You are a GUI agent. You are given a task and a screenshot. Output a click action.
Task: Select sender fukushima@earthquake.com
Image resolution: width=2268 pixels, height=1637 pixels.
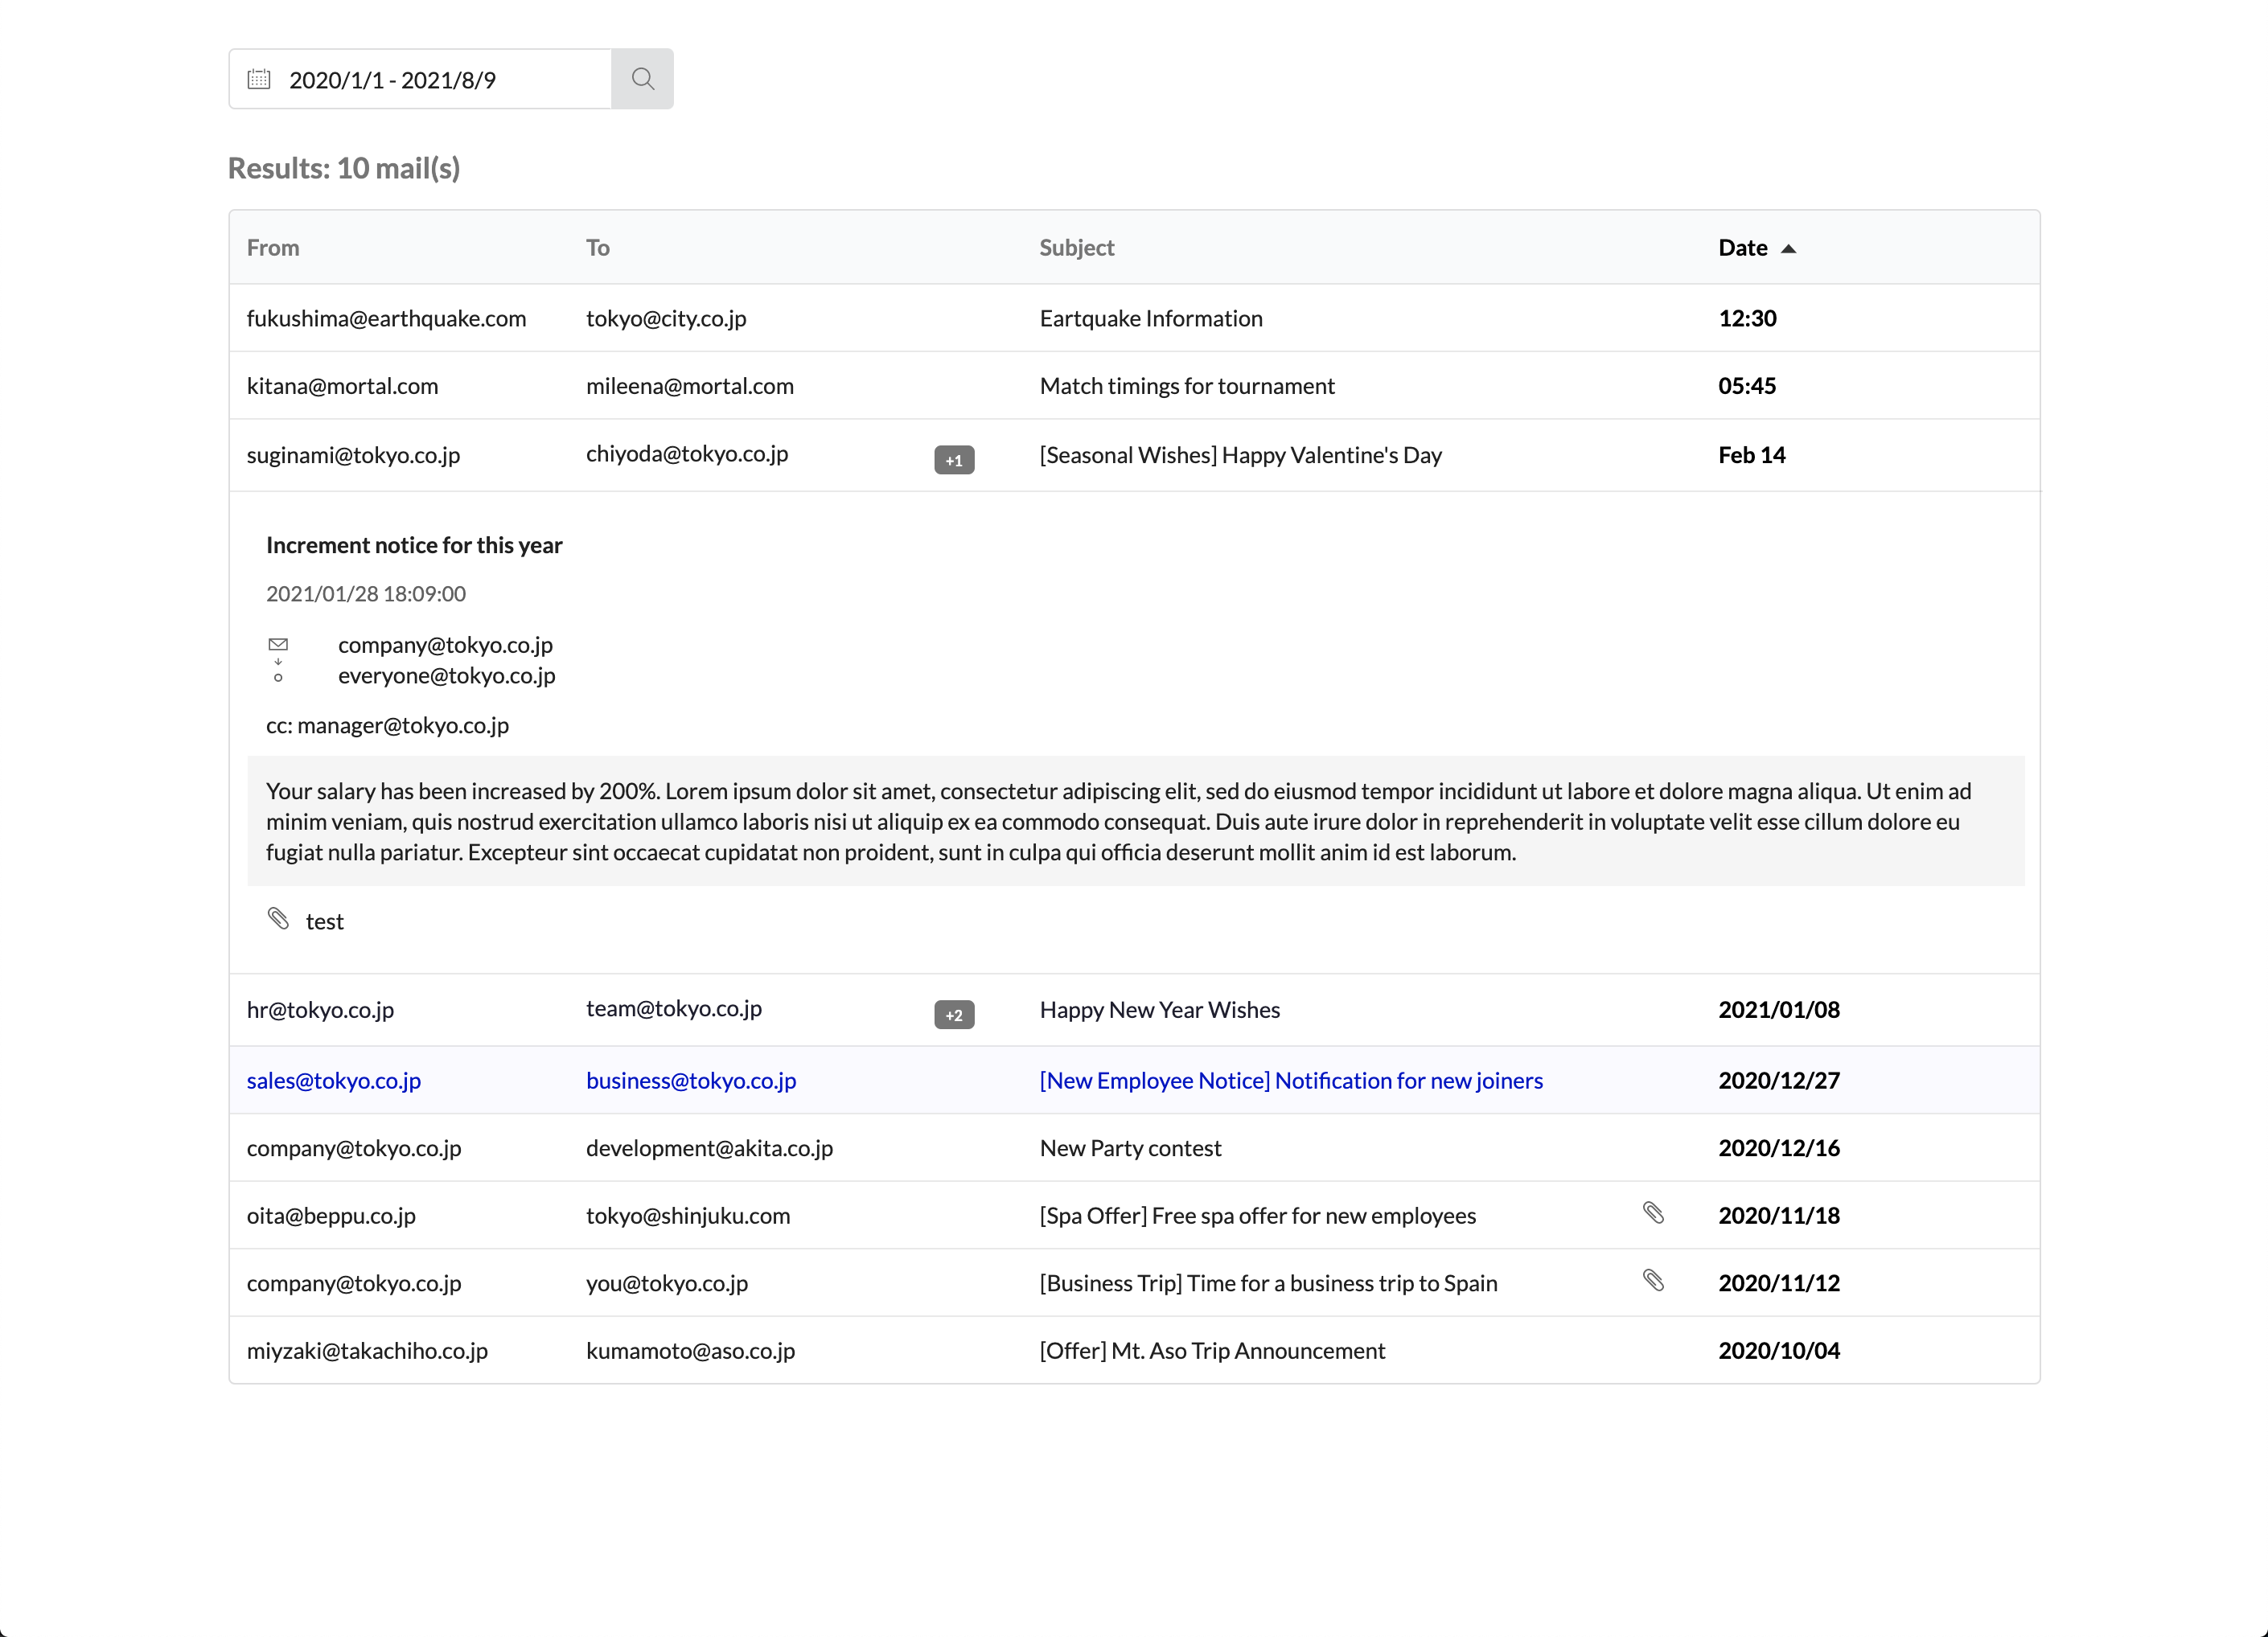click(x=386, y=318)
